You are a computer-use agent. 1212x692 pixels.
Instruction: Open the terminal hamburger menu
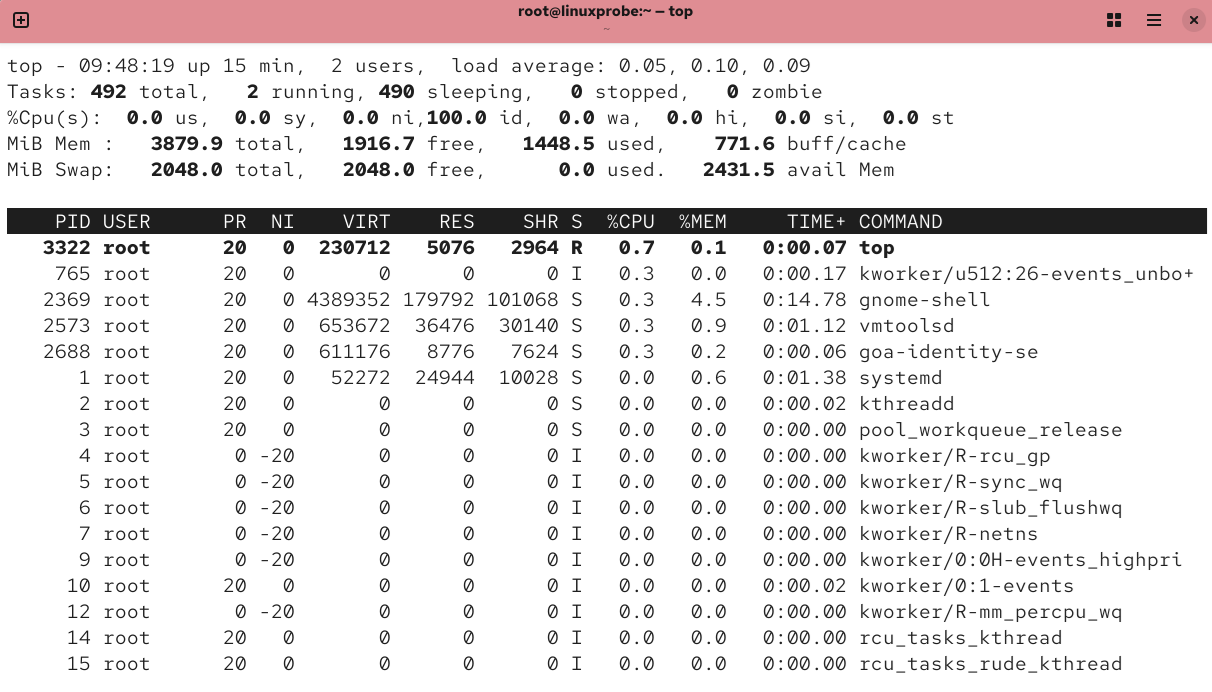pos(1154,20)
